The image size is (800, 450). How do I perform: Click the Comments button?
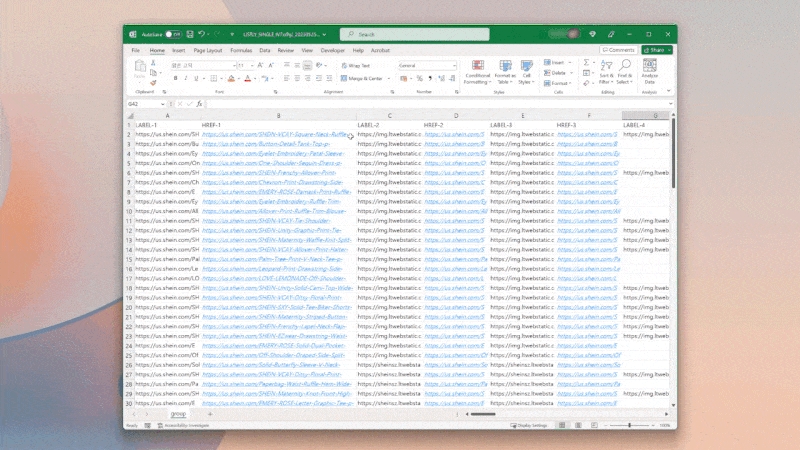pos(617,49)
